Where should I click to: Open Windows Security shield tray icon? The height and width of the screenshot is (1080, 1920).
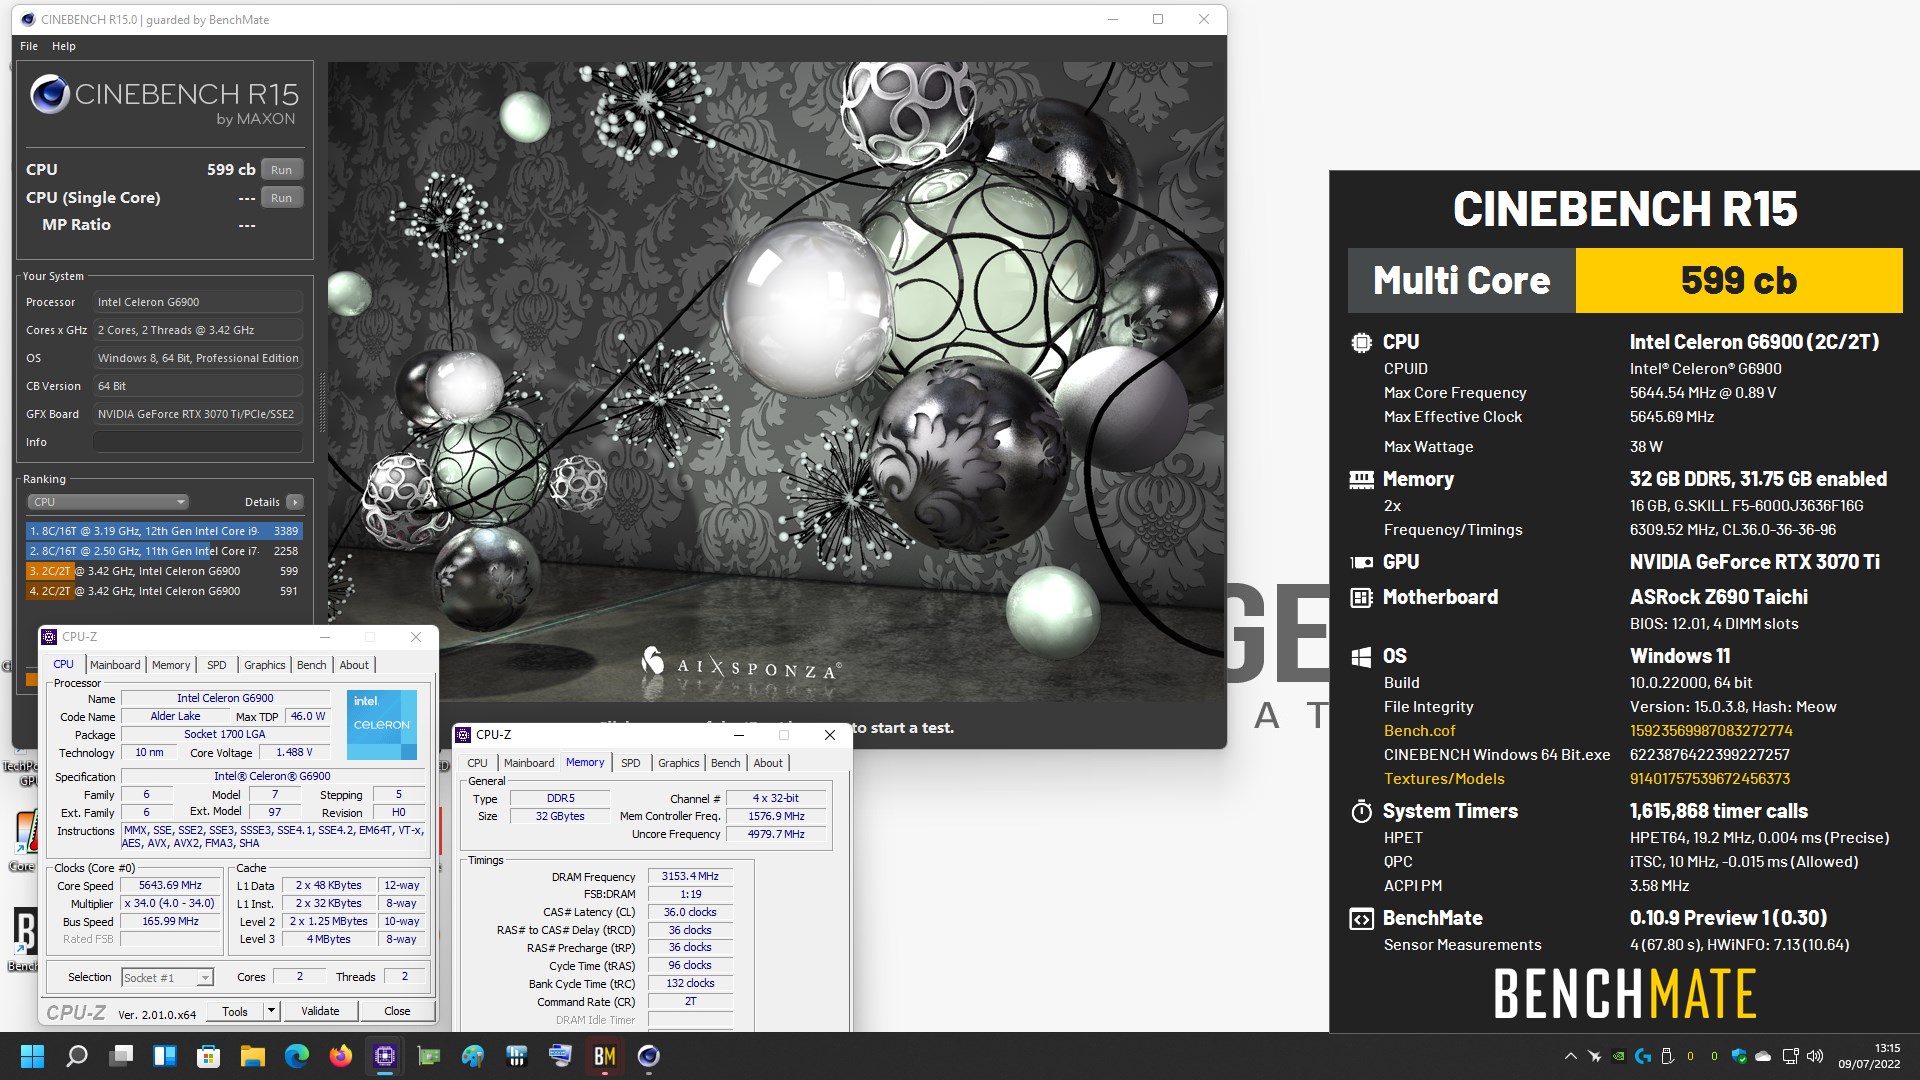pyautogui.click(x=1739, y=1056)
